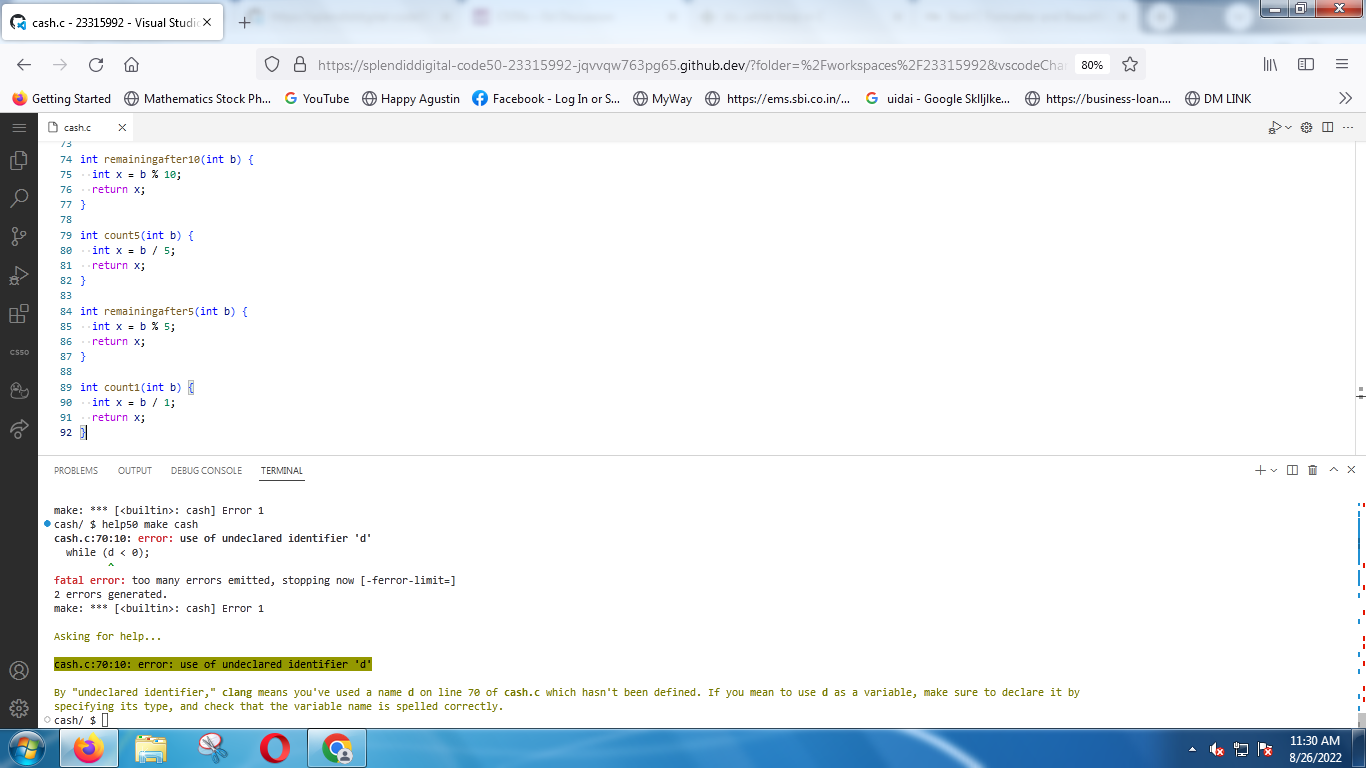Image resolution: width=1366 pixels, height=768 pixels.
Task: Click line 79 count5 function header
Action: tap(137, 235)
